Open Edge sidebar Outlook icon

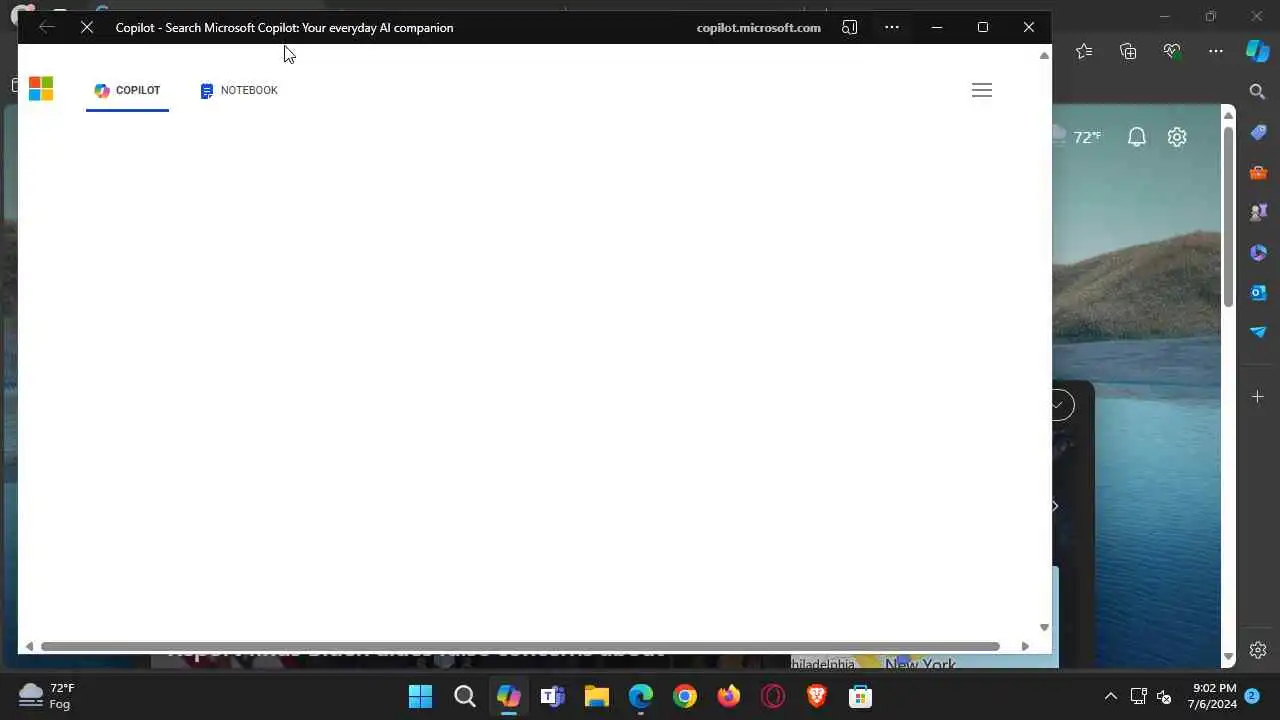point(1258,292)
